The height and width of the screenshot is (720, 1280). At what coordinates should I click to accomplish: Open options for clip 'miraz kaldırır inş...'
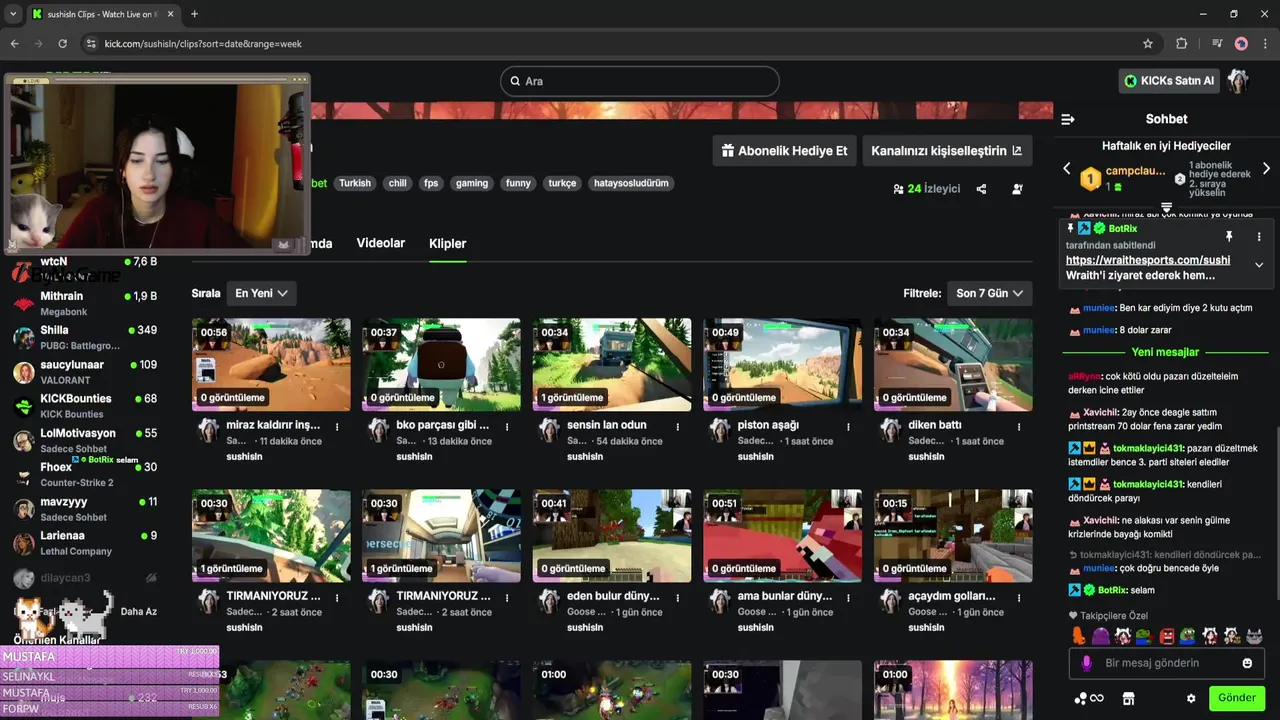tap(337, 427)
